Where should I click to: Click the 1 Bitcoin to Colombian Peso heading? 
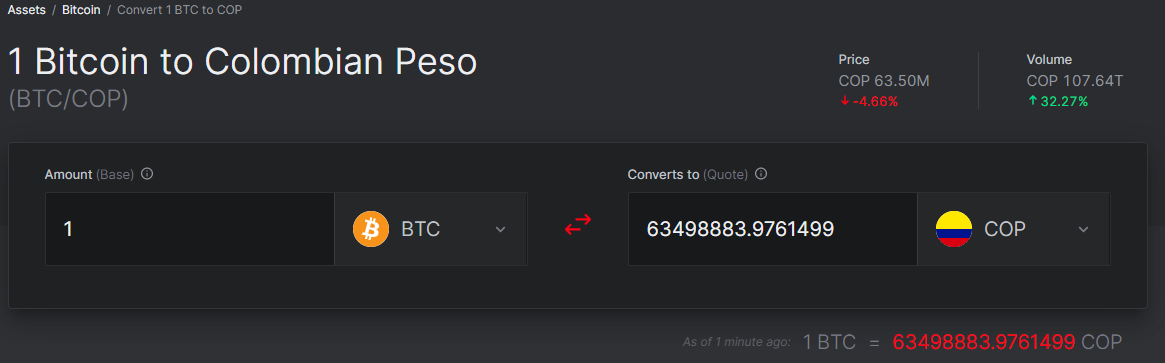pos(242,62)
